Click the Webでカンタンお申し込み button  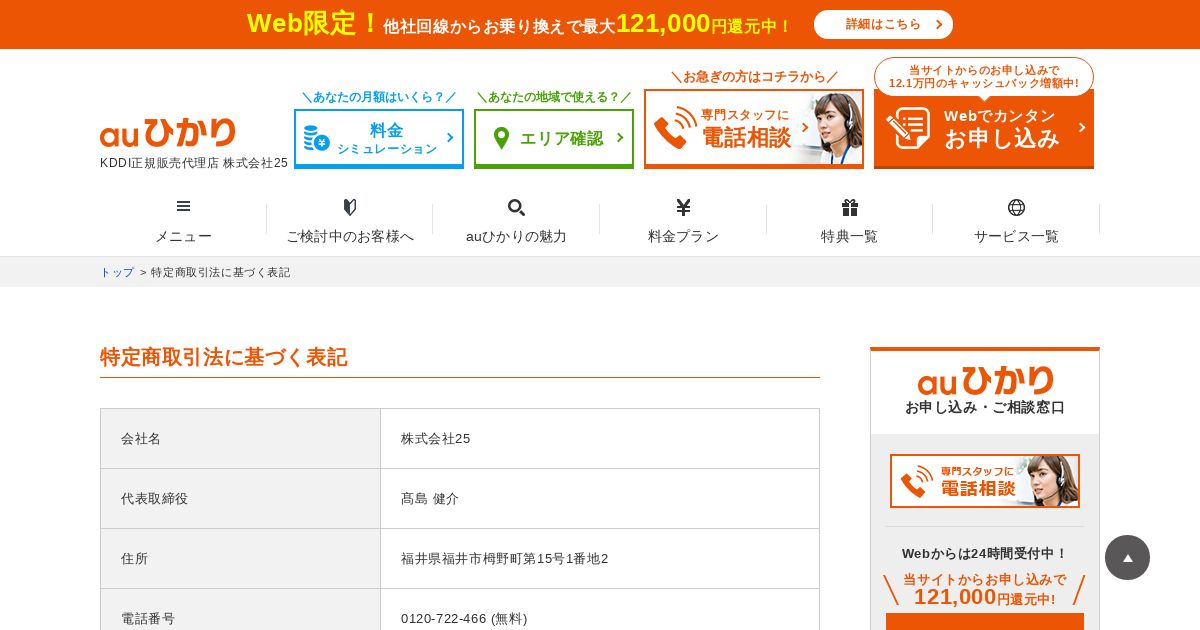coord(984,128)
